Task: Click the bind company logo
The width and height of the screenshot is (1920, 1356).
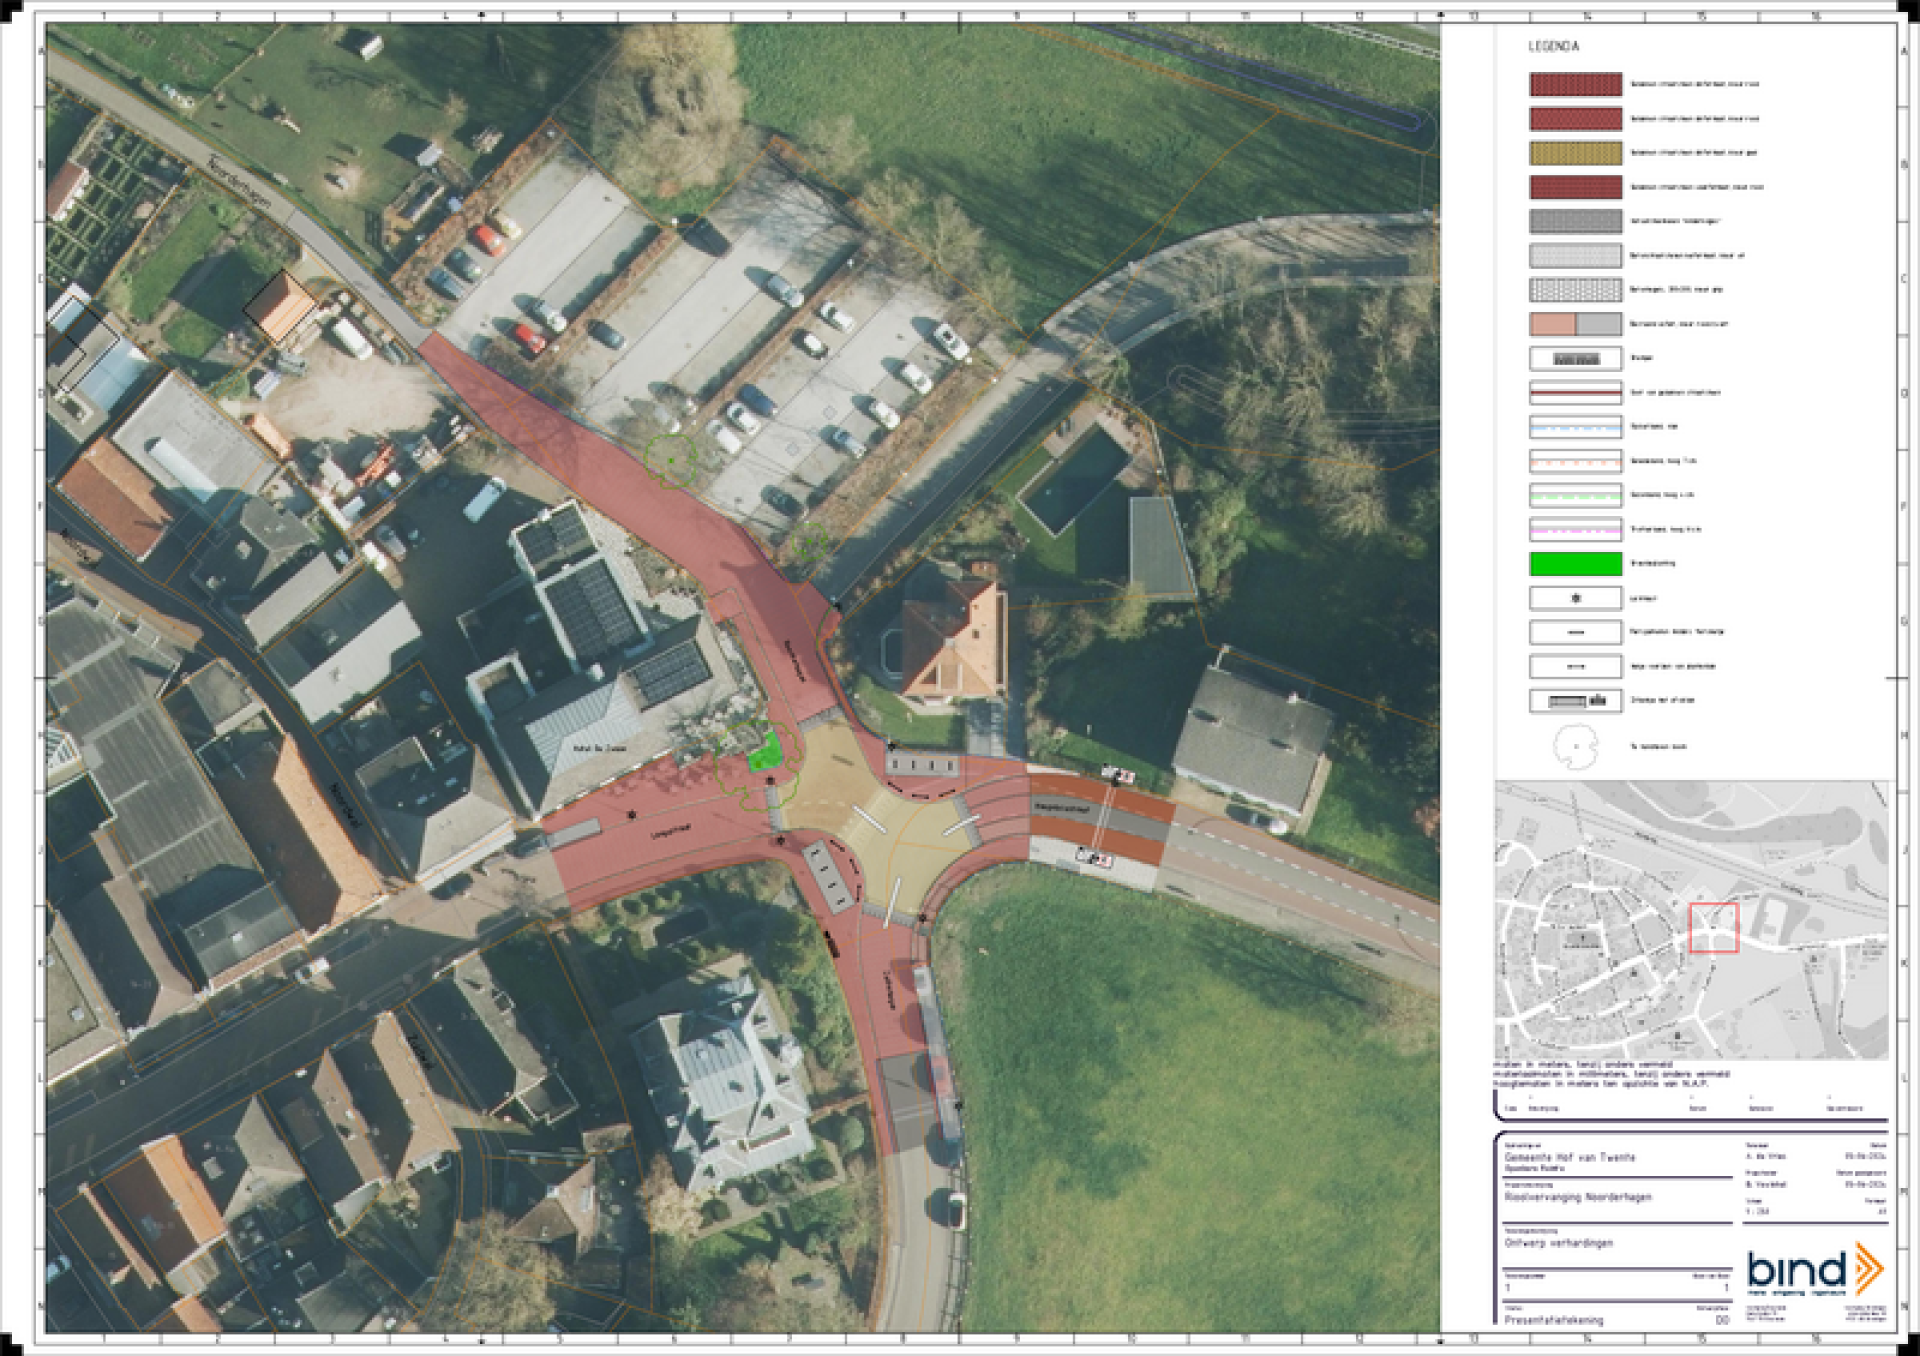Action: click(1815, 1270)
